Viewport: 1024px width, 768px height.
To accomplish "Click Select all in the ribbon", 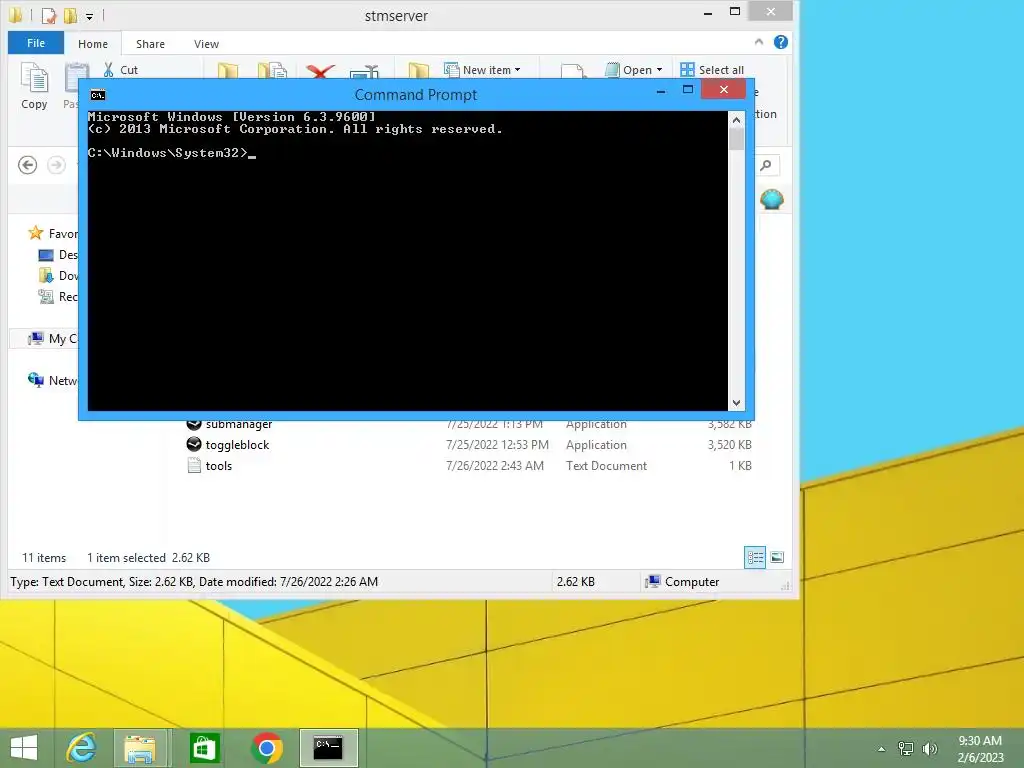I will coord(712,70).
